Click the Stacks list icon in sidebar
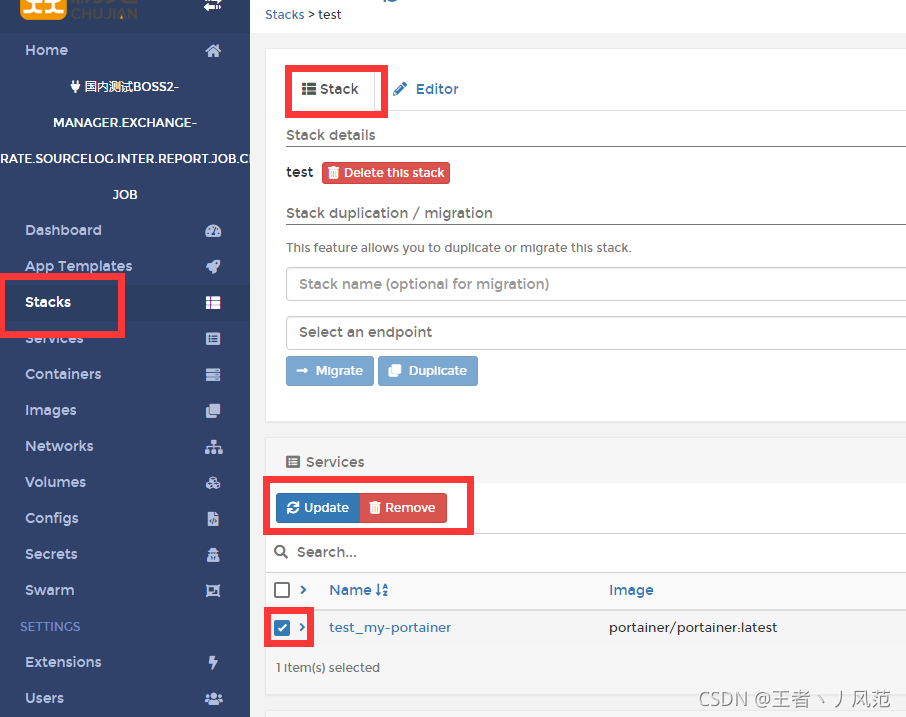Screen dimensions: 906x717 tap(213, 303)
